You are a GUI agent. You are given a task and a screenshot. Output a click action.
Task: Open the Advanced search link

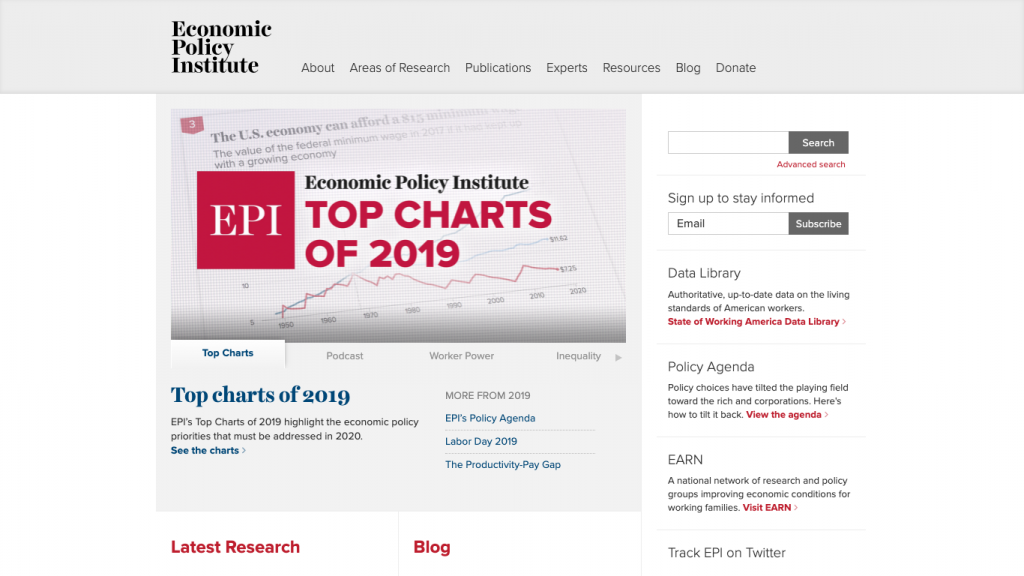(810, 165)
